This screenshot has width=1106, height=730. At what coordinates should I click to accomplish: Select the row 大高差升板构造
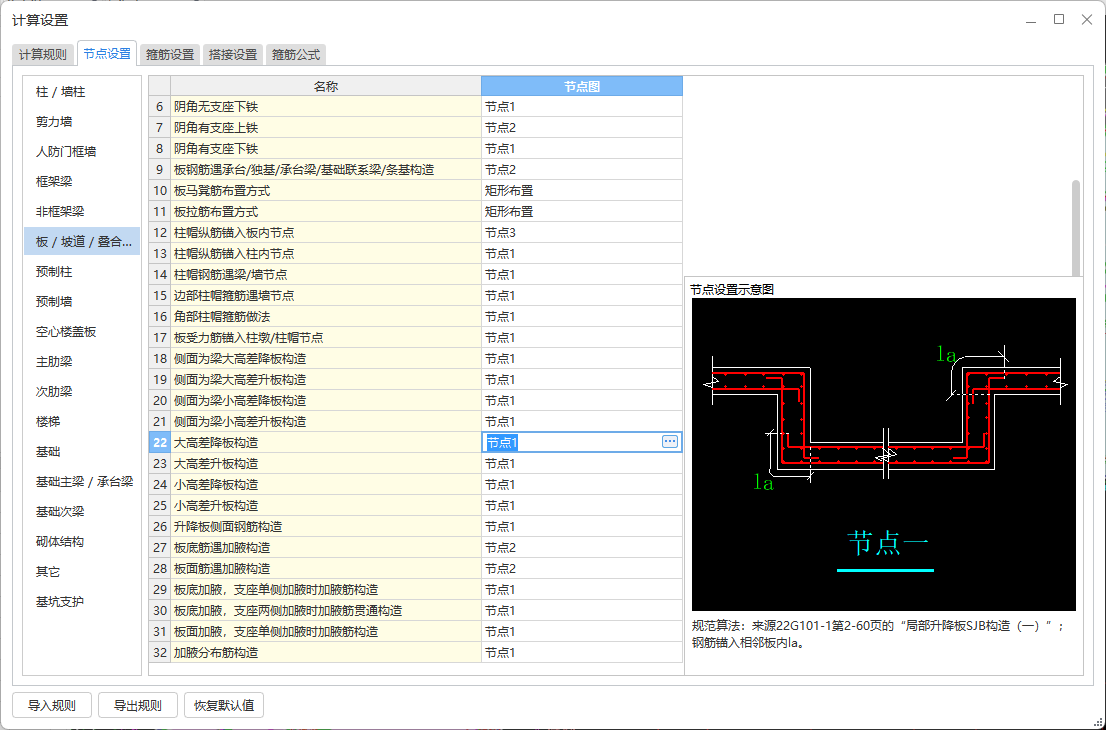tap(415, 463)
